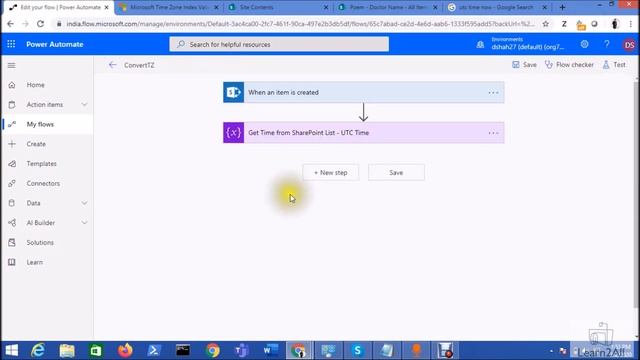This screenshot has height=360, width=640.
Task: Click the Solutions icon in sidebar
Action: (x=12, y=242)
